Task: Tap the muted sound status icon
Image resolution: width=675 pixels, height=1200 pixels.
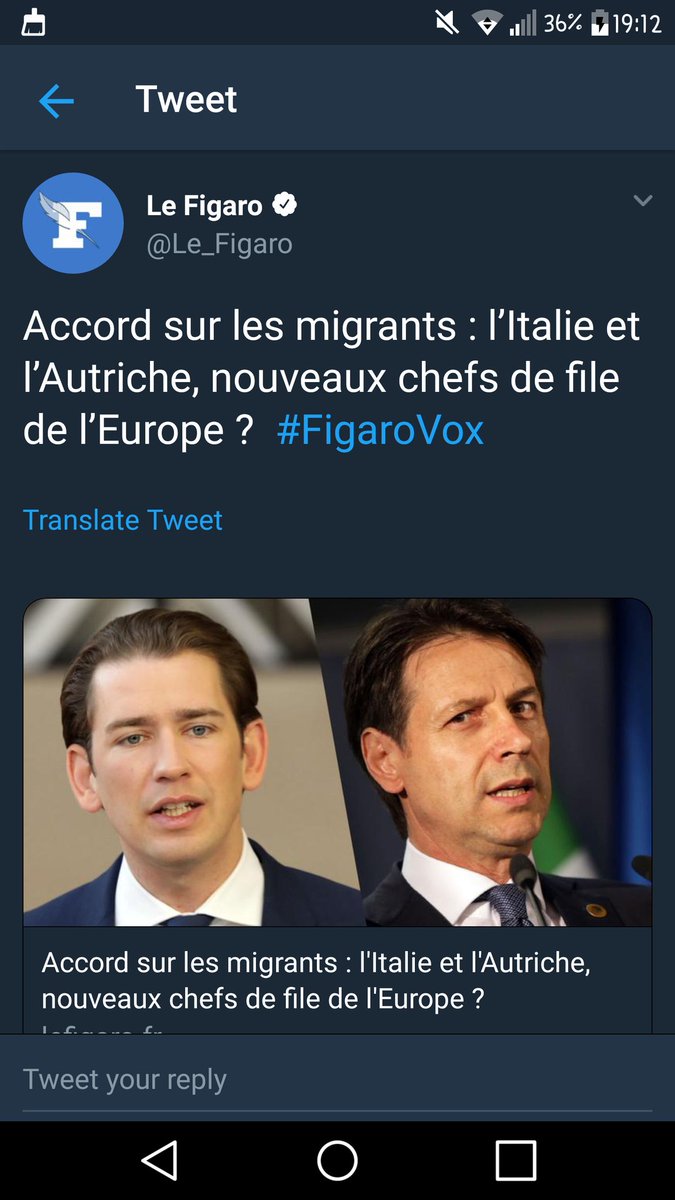Action: click(x=447, y=22)
